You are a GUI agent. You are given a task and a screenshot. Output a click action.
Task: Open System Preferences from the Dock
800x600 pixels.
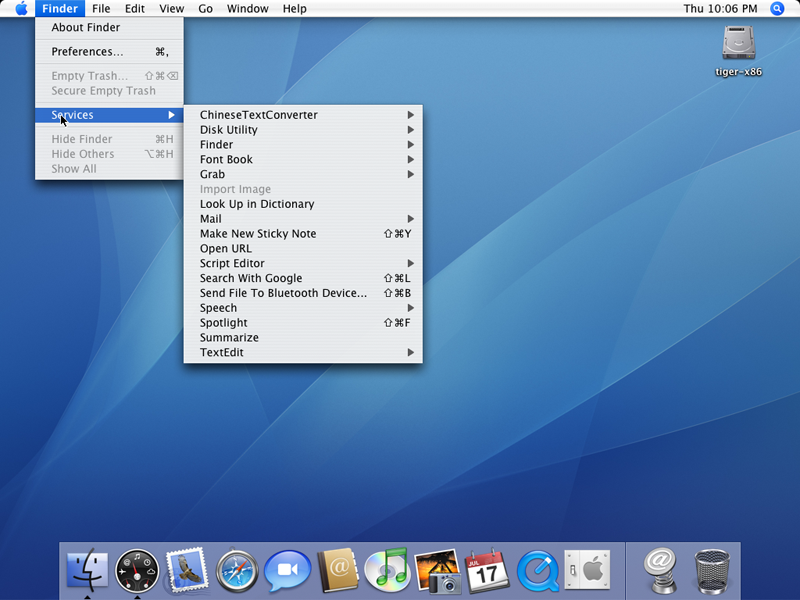pos(587,571)
